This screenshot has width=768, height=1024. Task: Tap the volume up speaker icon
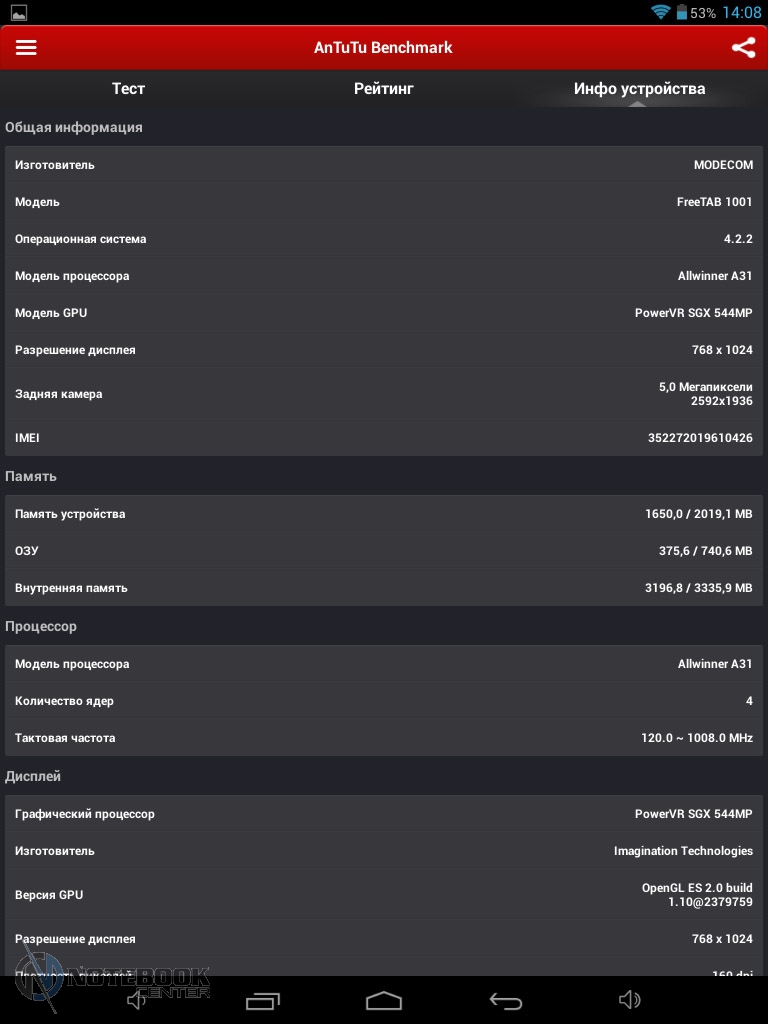(x=629, y=1000)
